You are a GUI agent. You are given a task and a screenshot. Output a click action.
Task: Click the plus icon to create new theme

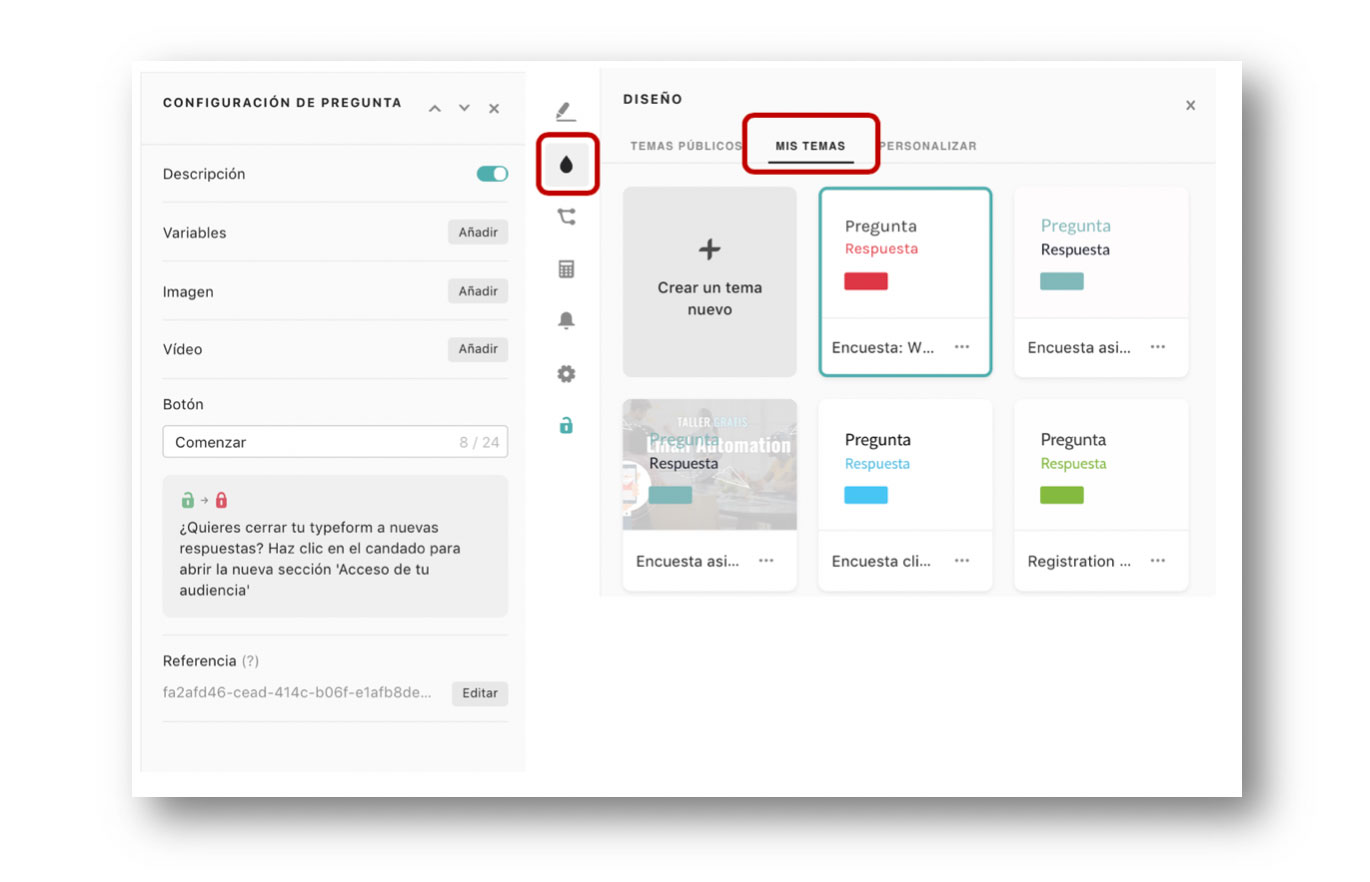[x=709, y=249]
